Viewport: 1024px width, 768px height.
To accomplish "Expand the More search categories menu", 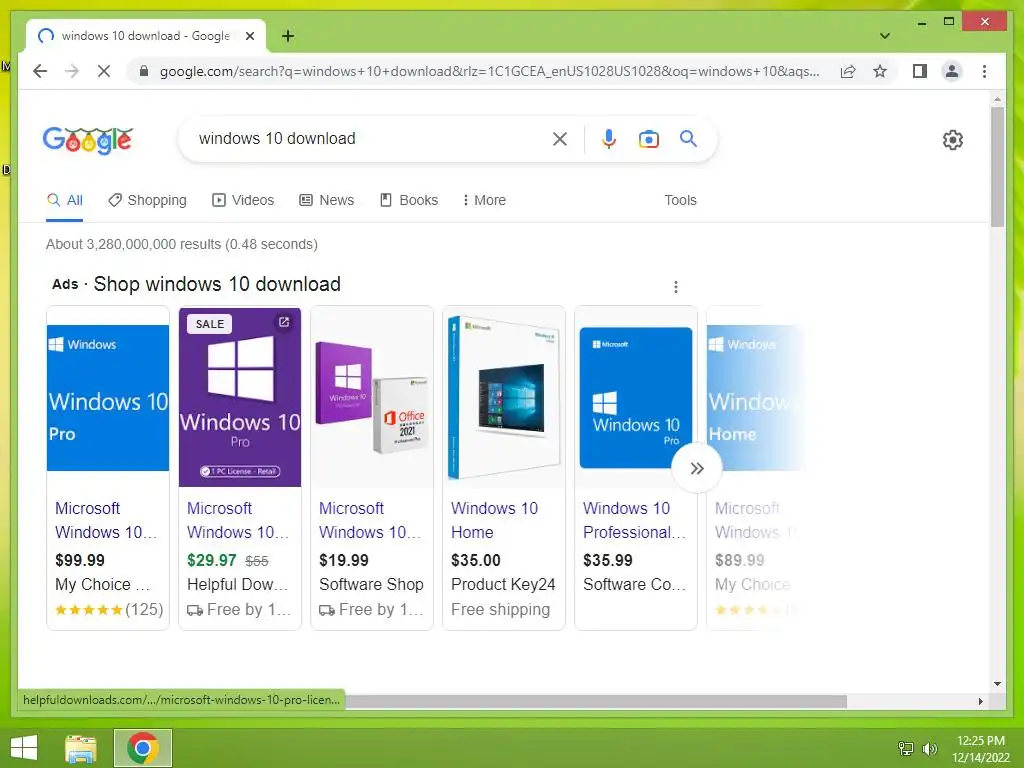I will pos(484,200).
